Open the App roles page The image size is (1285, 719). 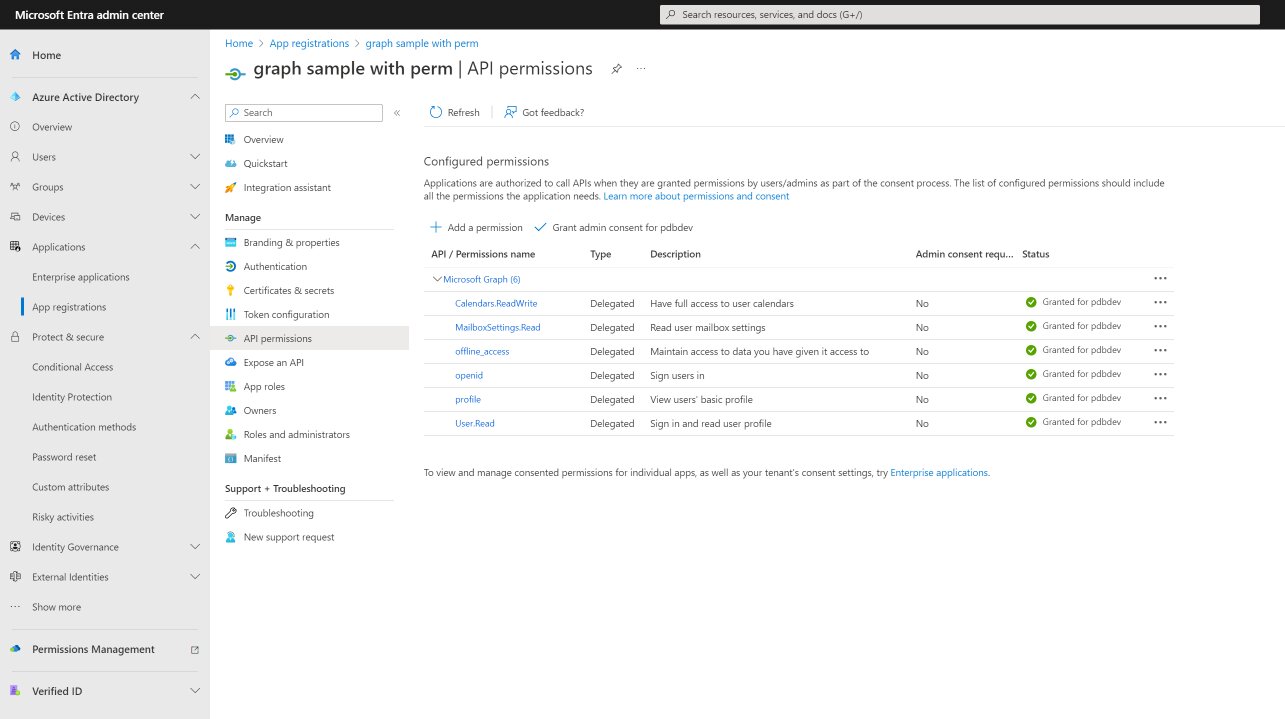pos(263,386)
